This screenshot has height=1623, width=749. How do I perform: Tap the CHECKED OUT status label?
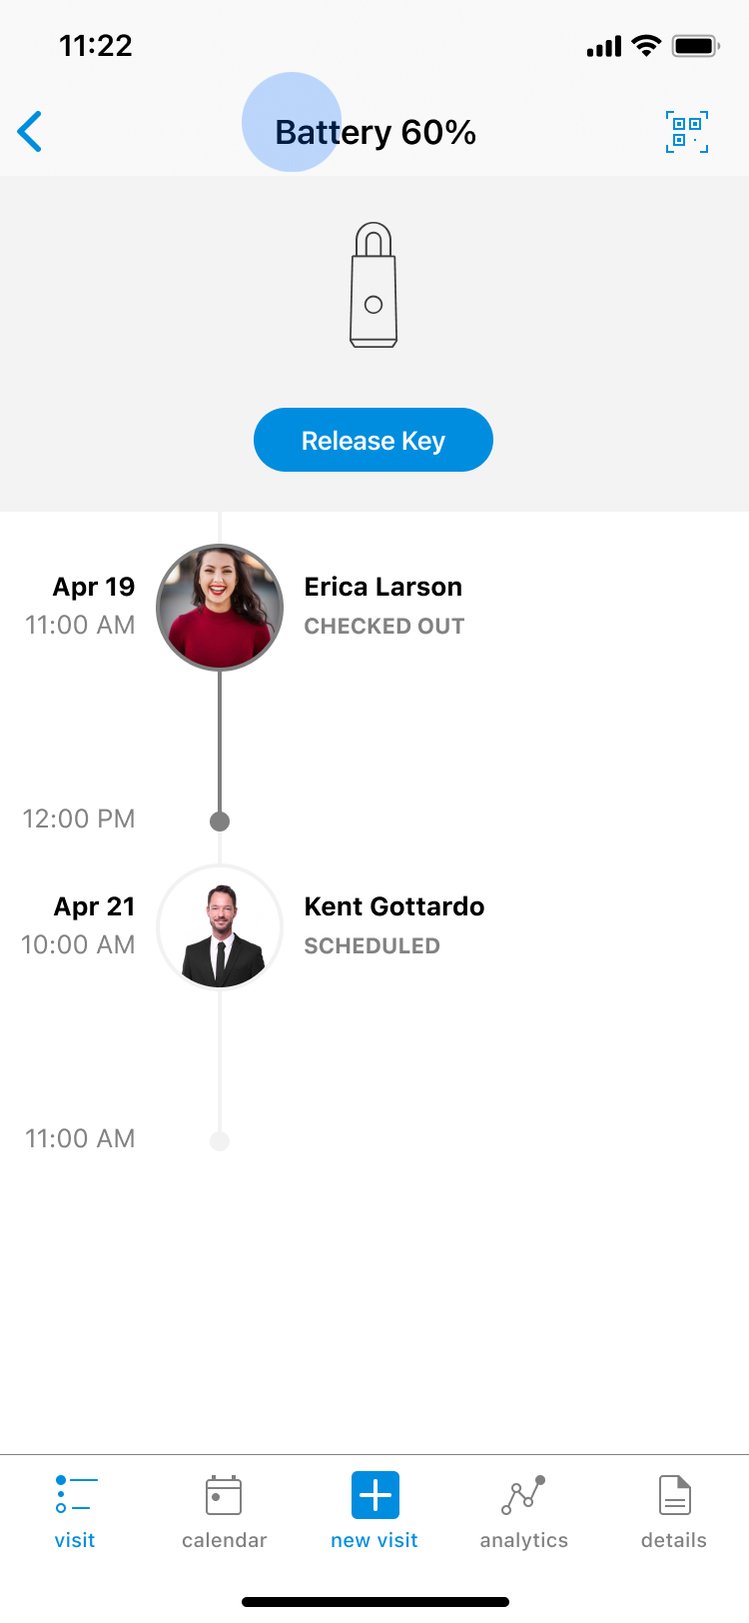tap(384, 626)
